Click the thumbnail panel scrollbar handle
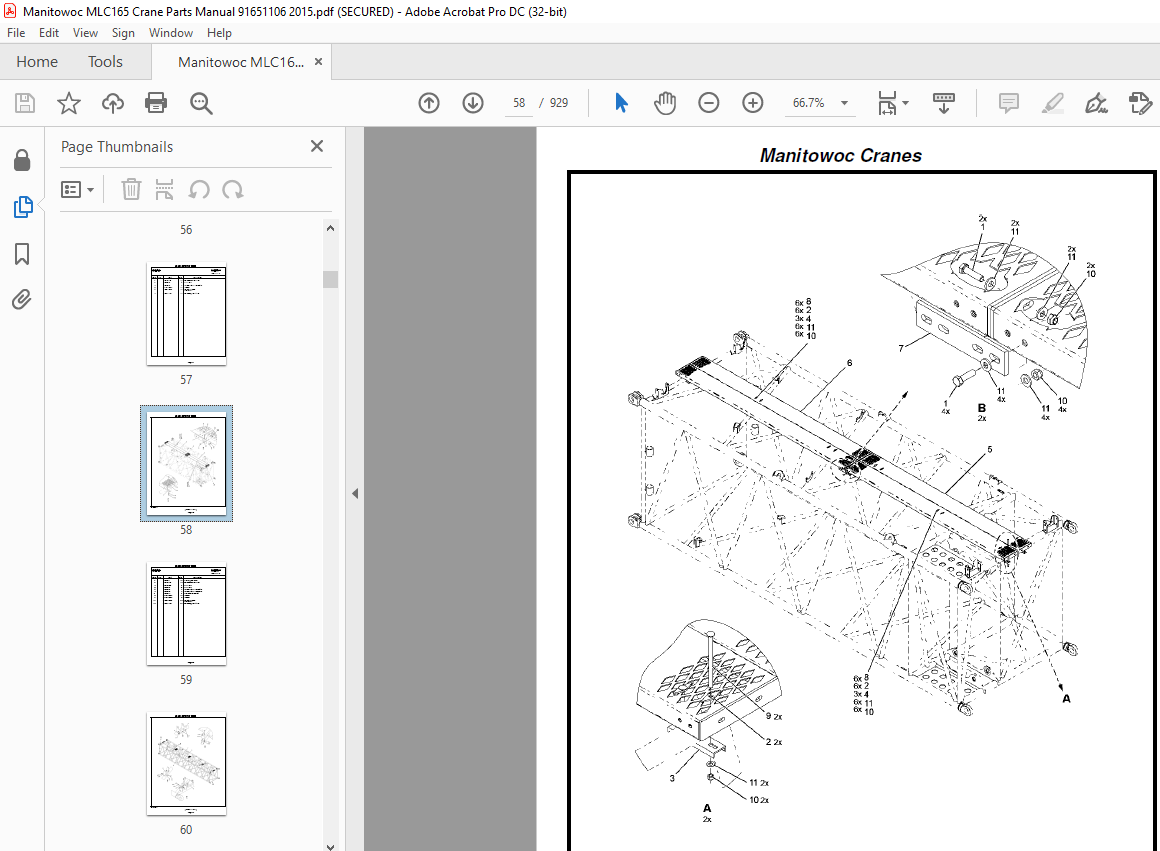Viewport: 1160px width, 851px height. [331, 279]
